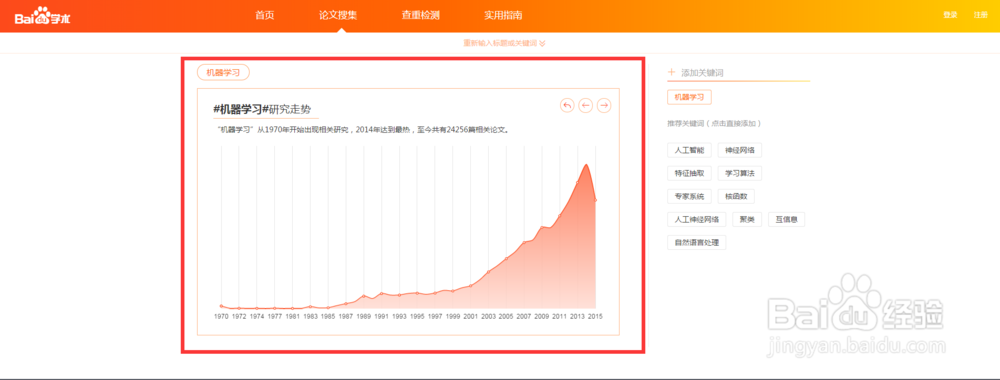
Task: Click the 1991 data point on the curve
Action: click(381, 293)
